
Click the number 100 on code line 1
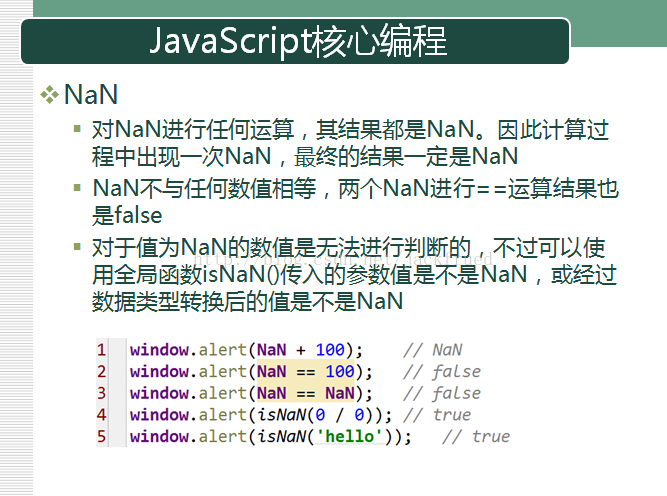tap(330, 350)
